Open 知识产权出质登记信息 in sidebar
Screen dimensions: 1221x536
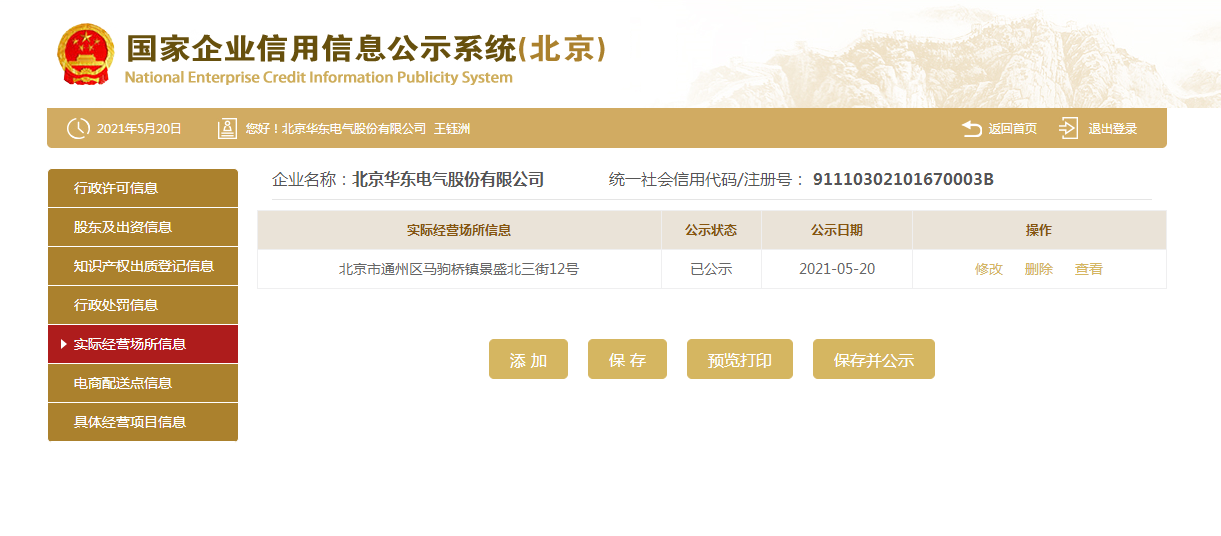click(x=143, y=266)
